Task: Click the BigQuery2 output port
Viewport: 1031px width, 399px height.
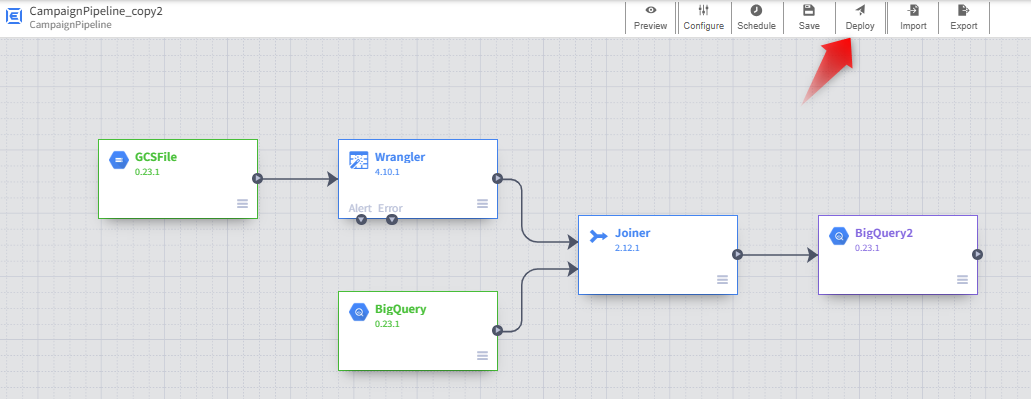Action: tap(978, 254)
